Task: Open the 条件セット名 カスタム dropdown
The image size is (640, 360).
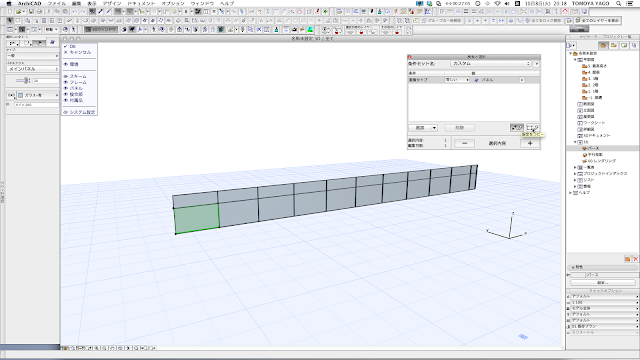Action: [491, 64]
